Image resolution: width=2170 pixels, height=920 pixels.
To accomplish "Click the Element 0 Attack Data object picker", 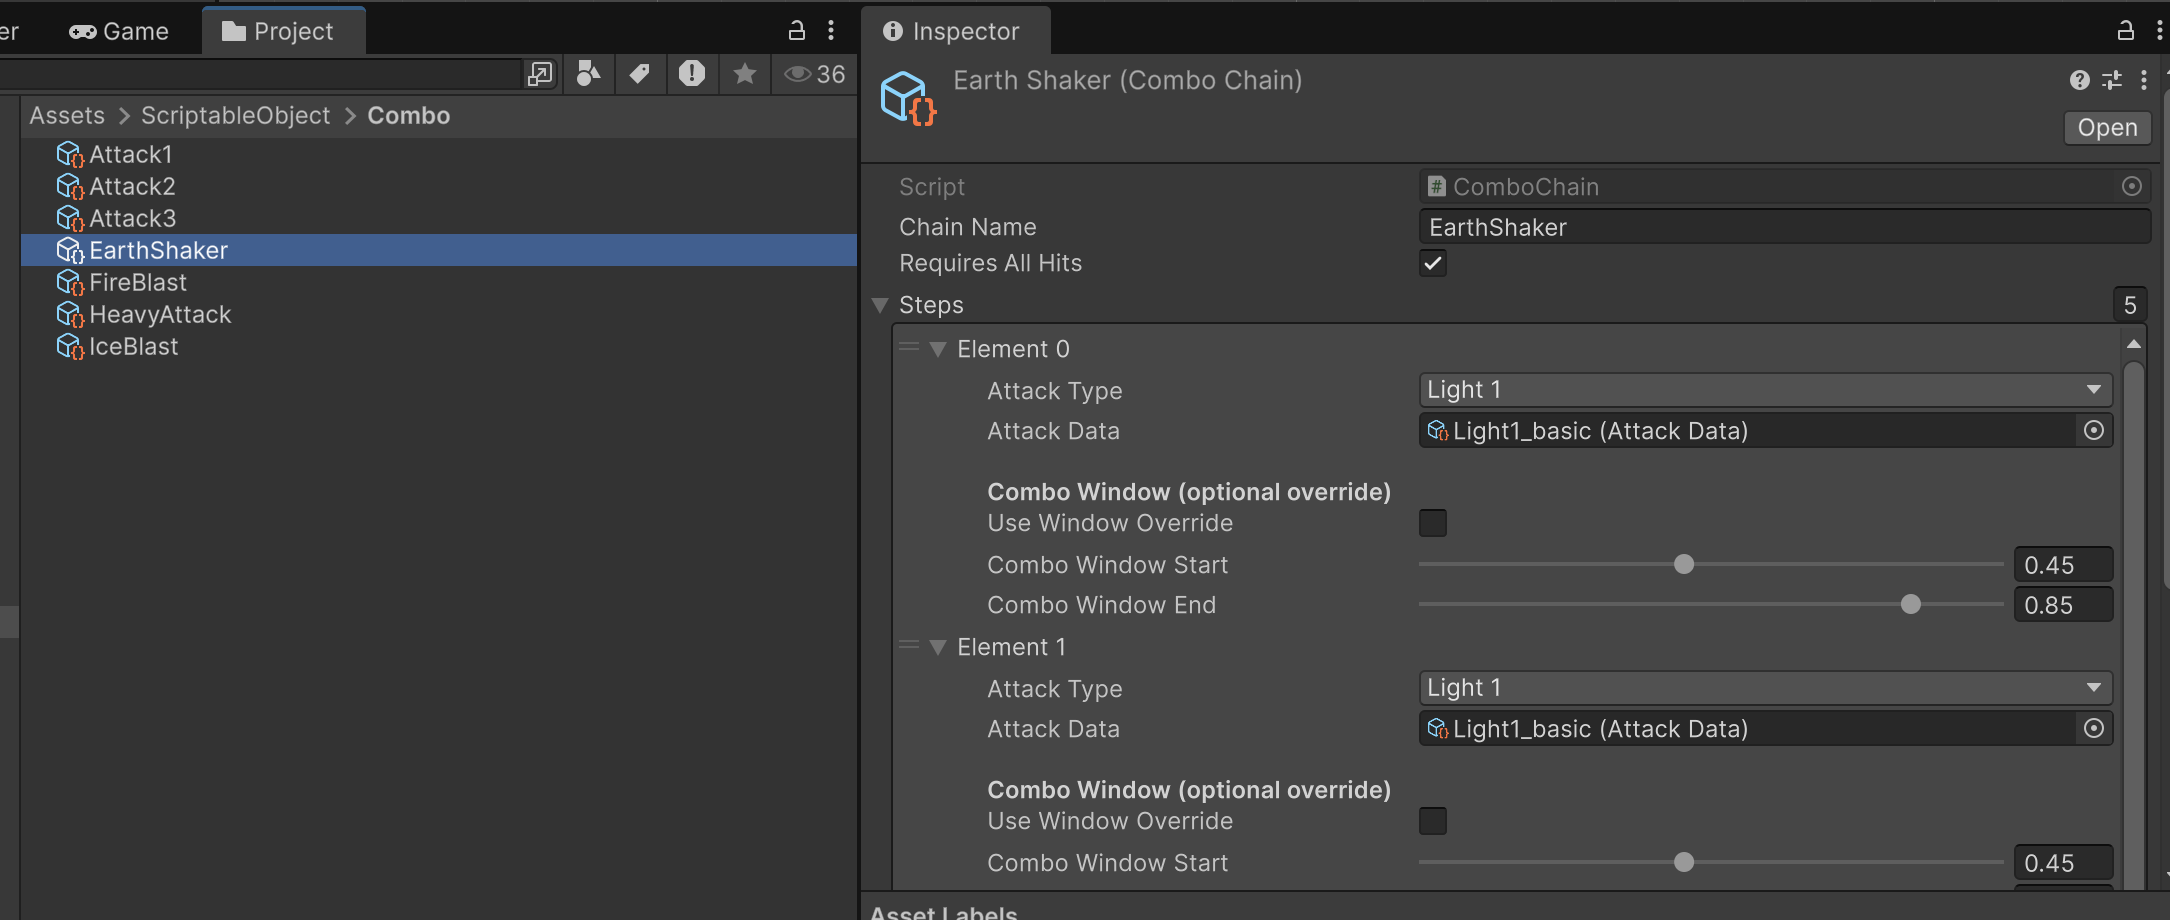I will pos(2094,431).
